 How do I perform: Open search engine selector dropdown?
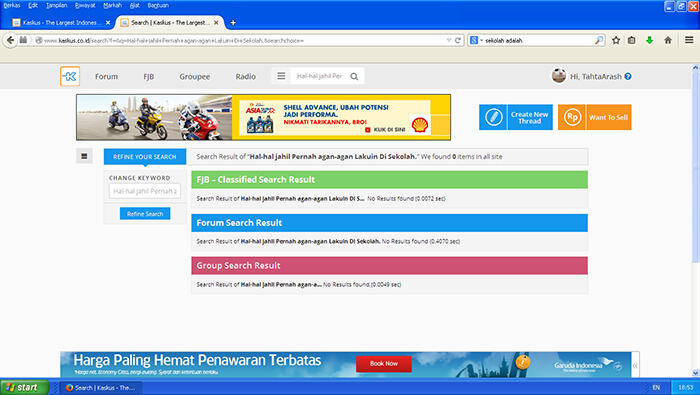(x=476, y=40)
